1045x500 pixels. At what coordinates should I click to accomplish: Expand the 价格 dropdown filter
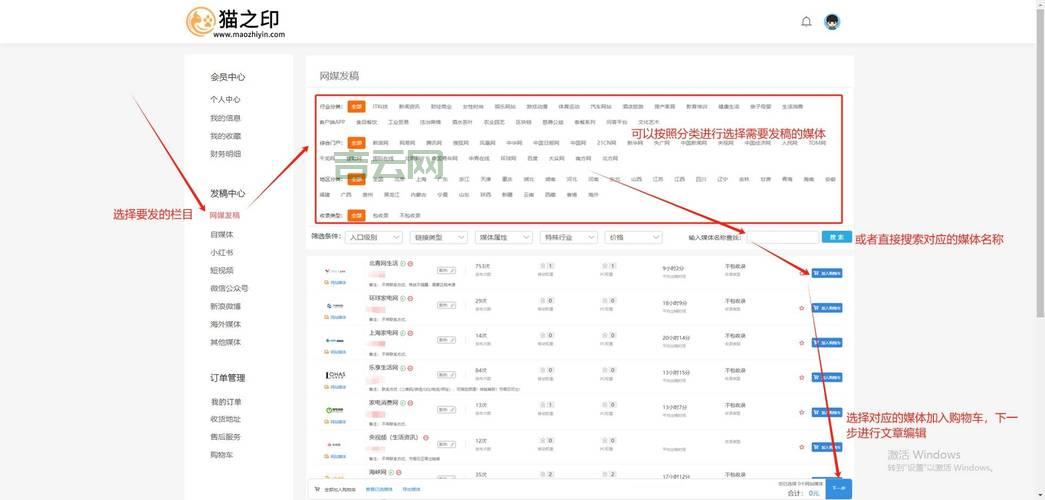click(x=633, y=238)
